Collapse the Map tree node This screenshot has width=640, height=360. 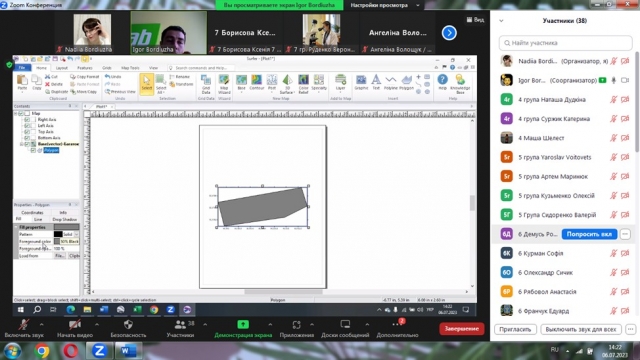click(16, 113)
